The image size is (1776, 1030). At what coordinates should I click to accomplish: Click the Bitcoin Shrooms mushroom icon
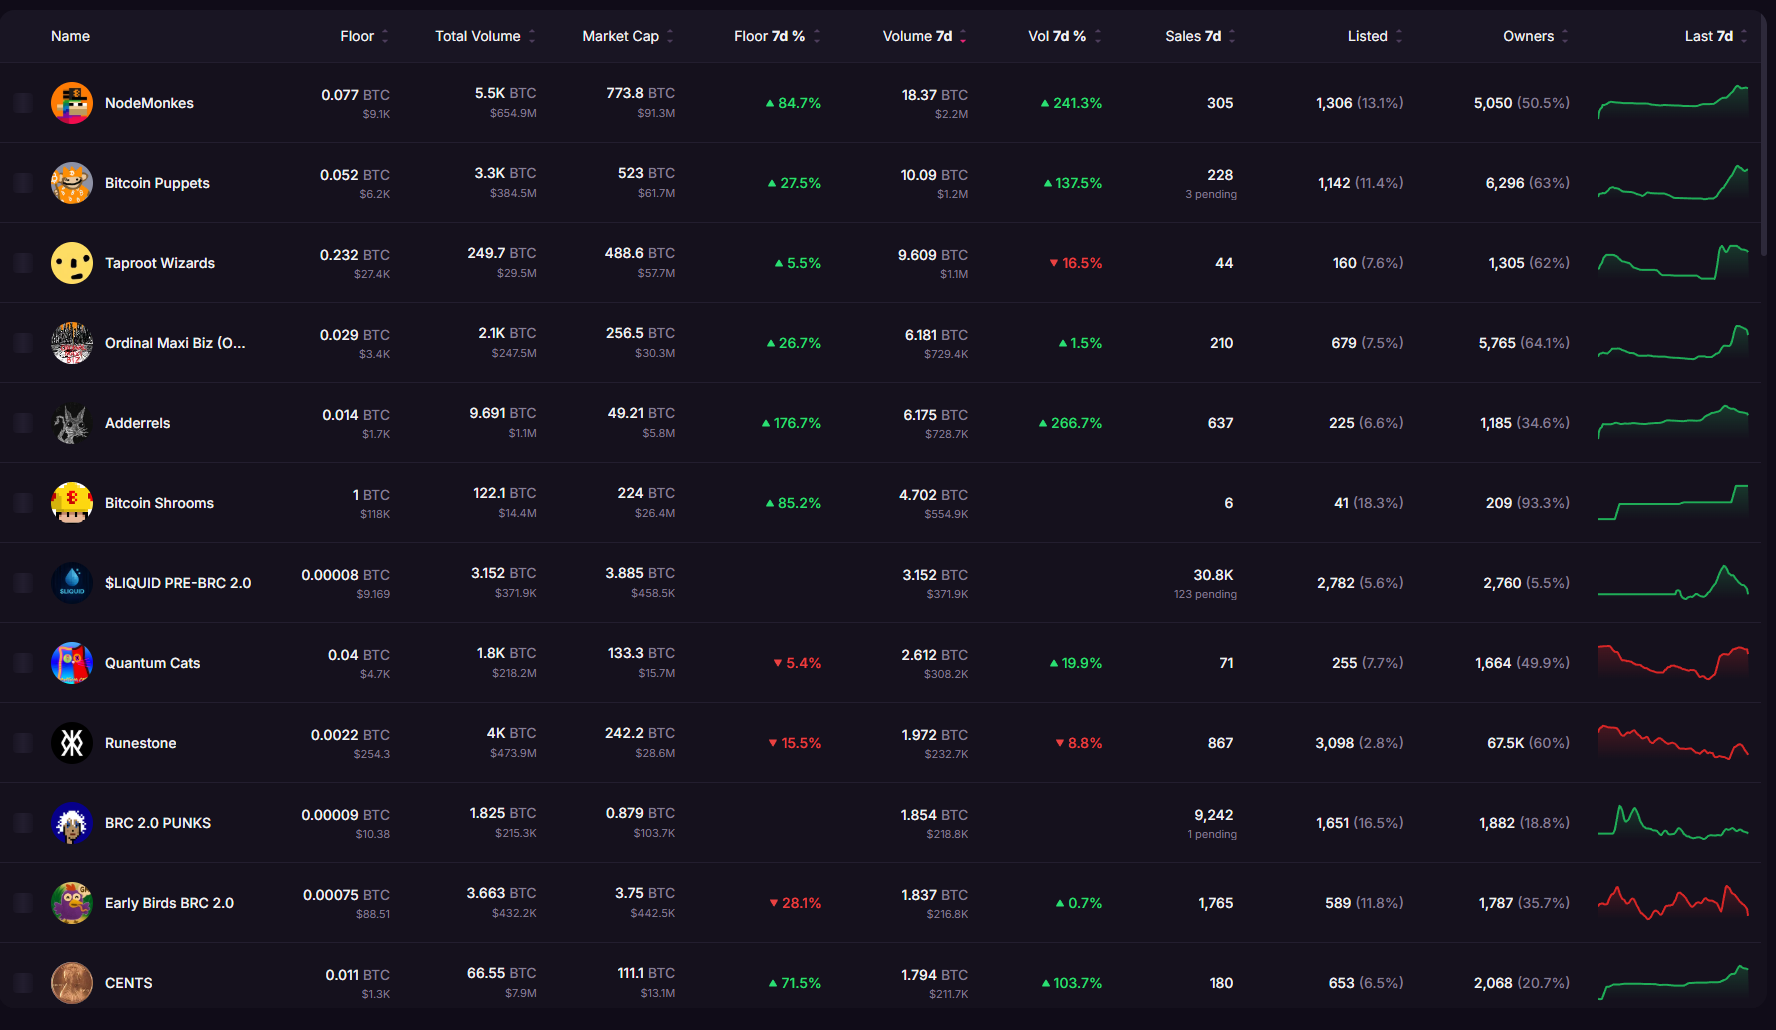click(x=72, y=503)
